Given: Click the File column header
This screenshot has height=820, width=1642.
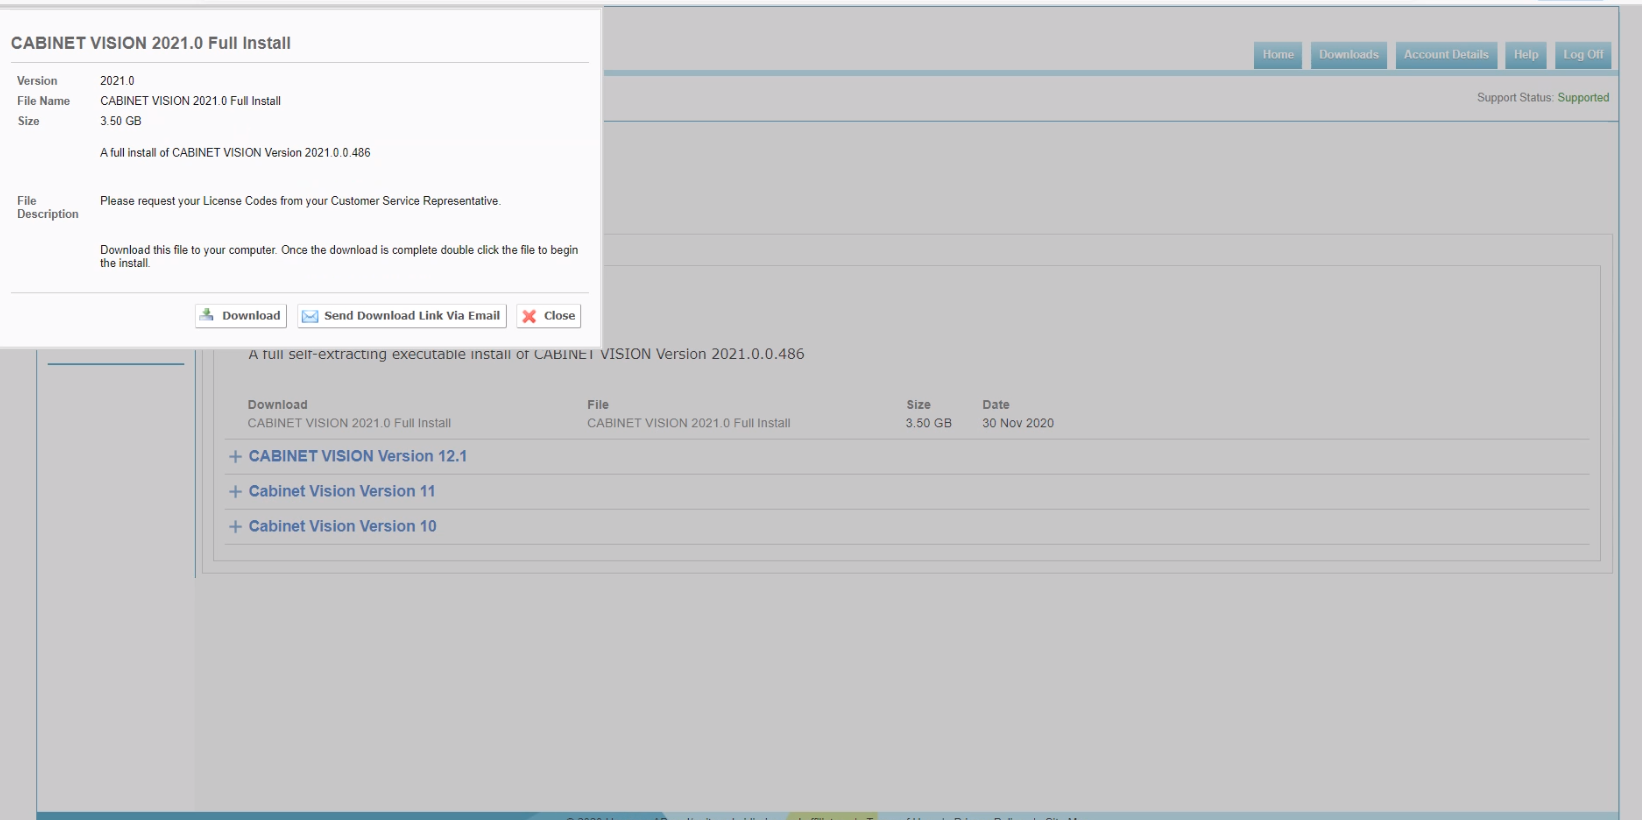Looking at the screenshot, I should tap(598, 405).
